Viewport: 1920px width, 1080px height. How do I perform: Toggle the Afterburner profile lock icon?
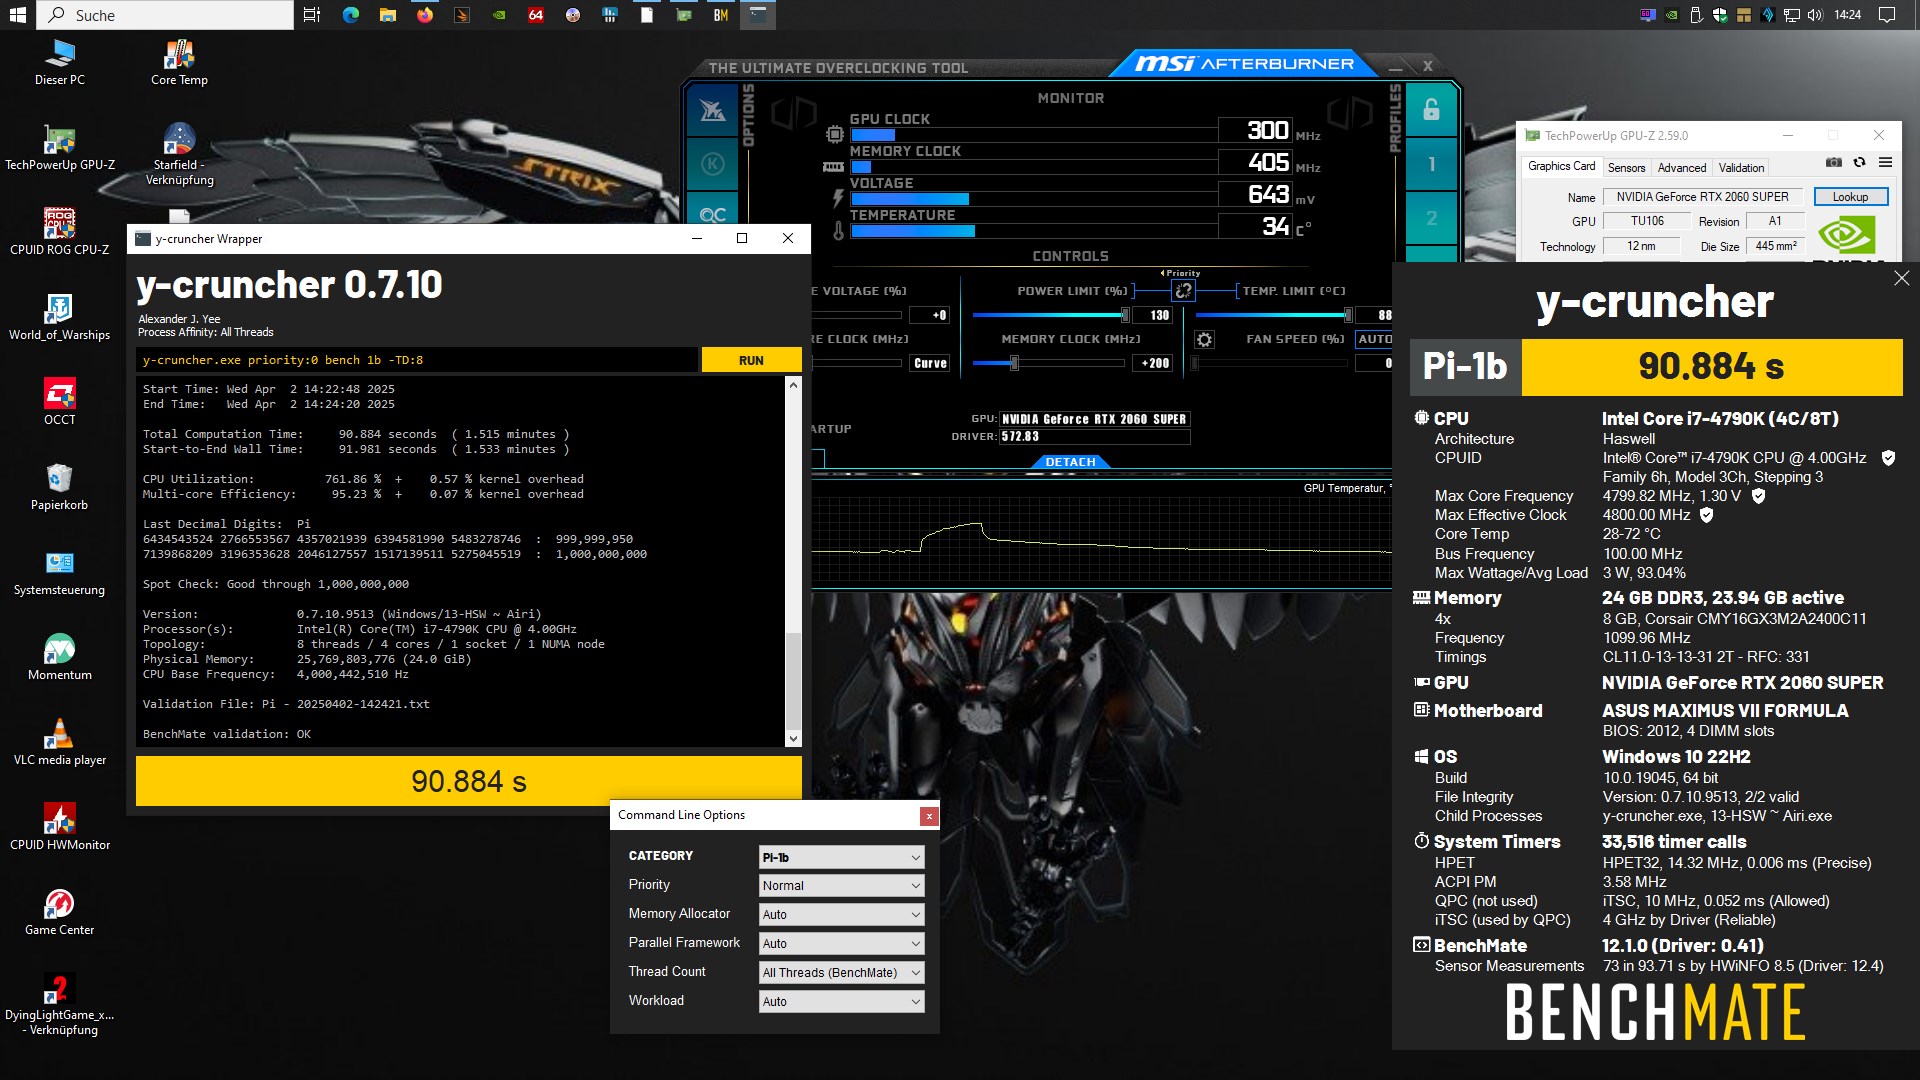click(1431, 110)
